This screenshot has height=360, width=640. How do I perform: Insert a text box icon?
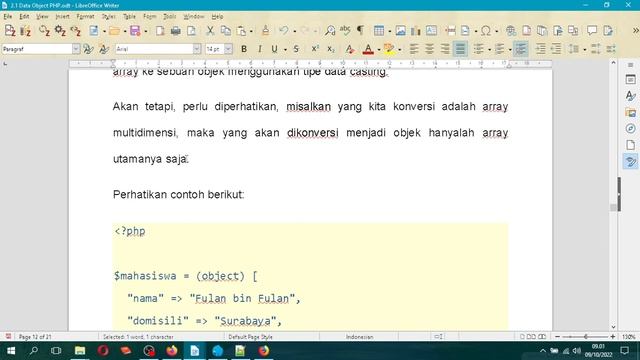coord(431,31)
